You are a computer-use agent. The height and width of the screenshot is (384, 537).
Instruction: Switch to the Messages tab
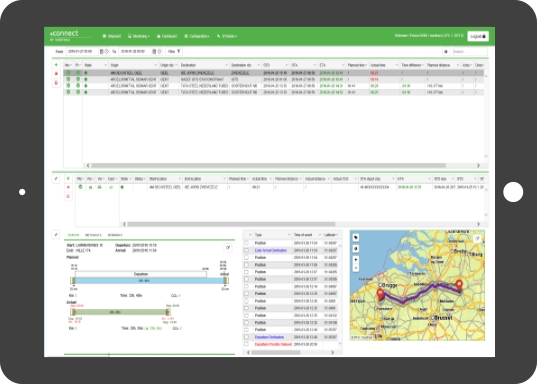pos(93,235)
